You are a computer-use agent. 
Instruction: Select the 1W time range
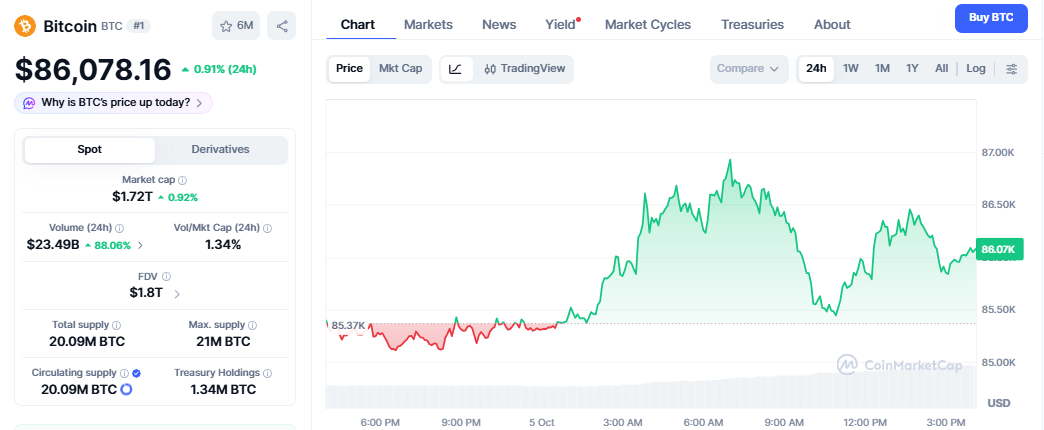[851, 69]
